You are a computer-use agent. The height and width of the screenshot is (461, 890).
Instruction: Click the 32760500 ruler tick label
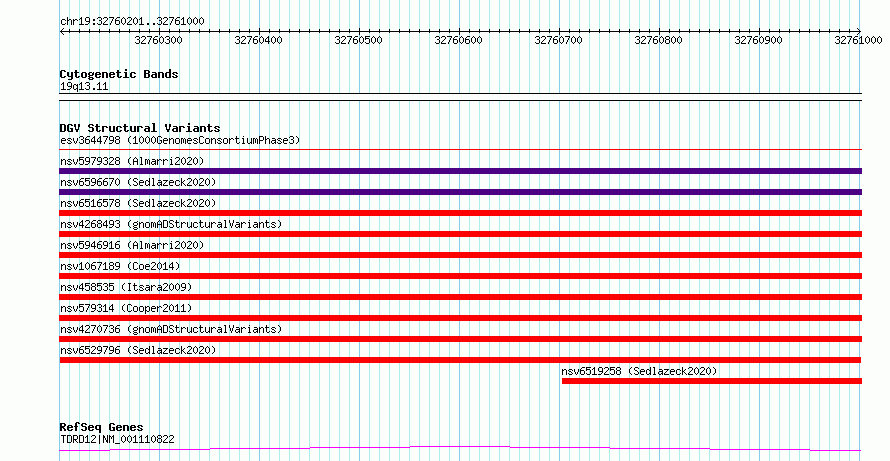coord(359,40)
